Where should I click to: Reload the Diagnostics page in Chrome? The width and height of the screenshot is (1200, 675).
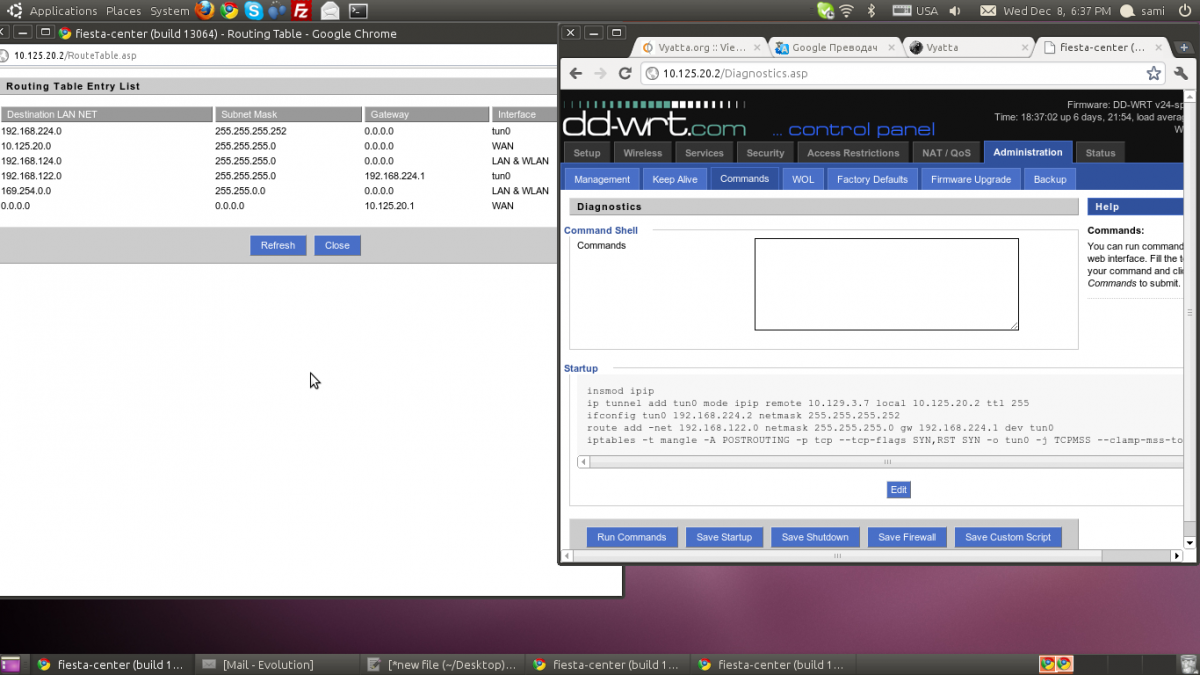click(x=625, y=73)
